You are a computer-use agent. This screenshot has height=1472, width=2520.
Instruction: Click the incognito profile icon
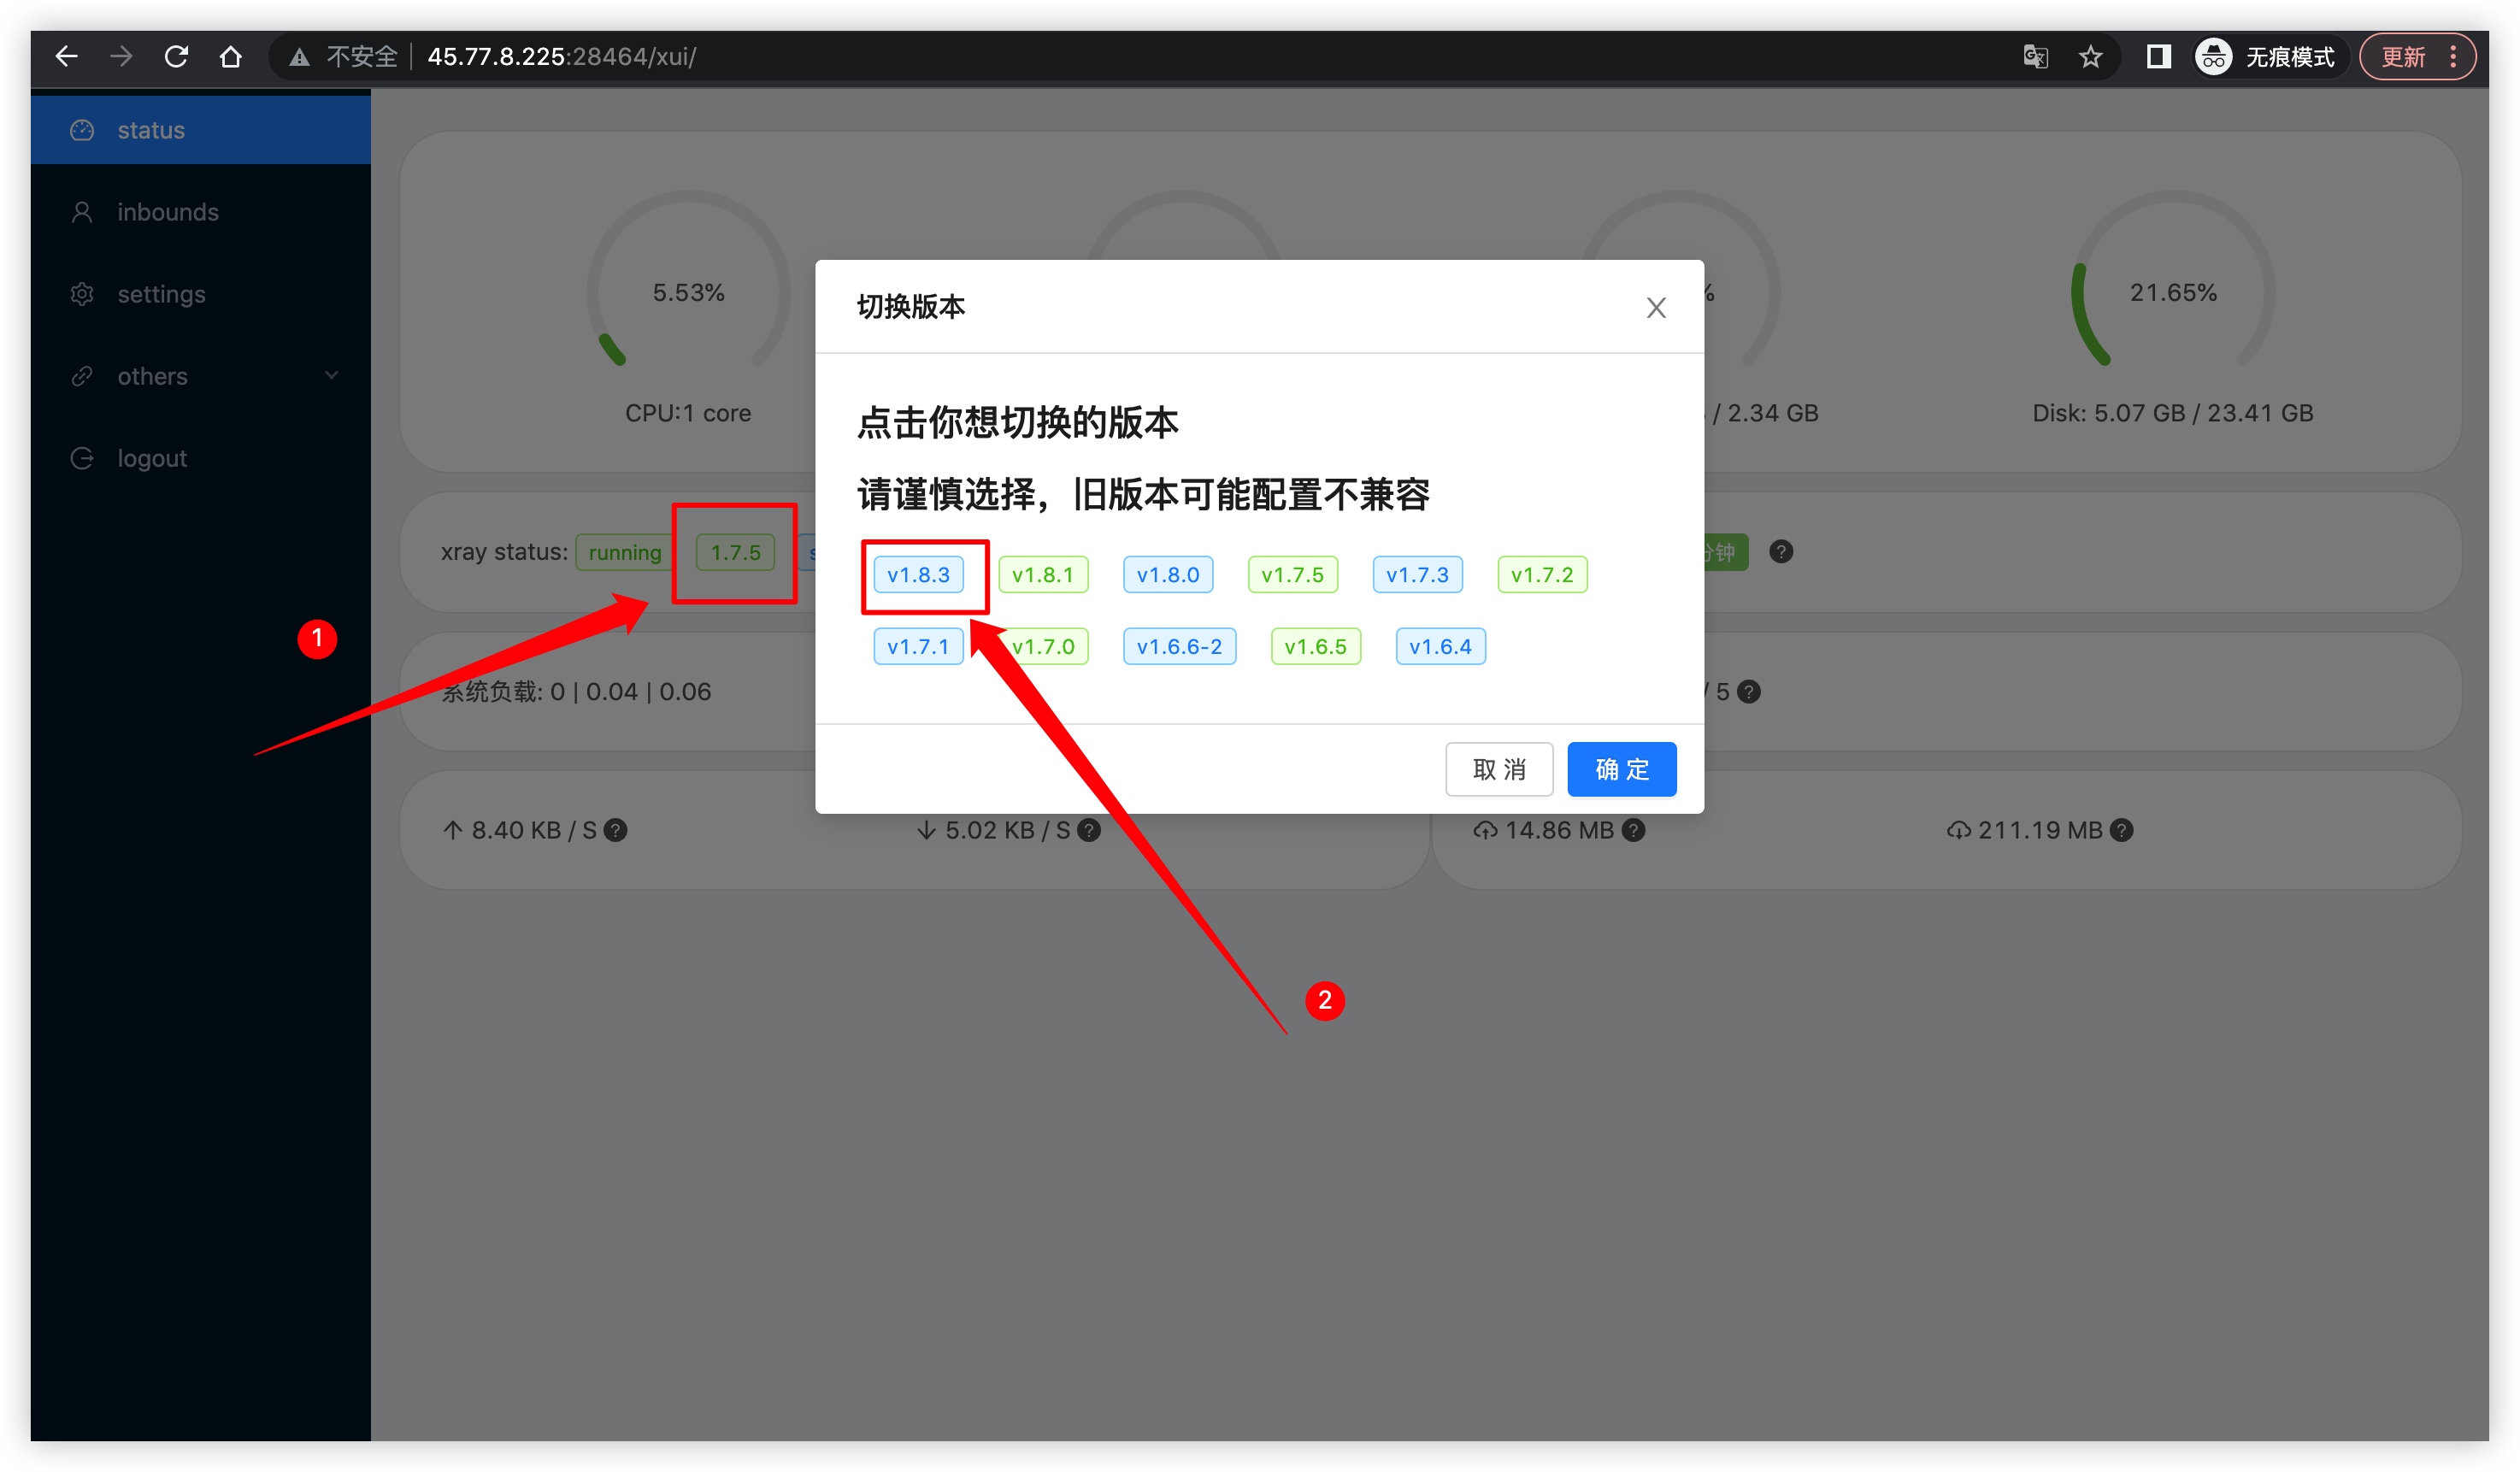pos(2213,57)
